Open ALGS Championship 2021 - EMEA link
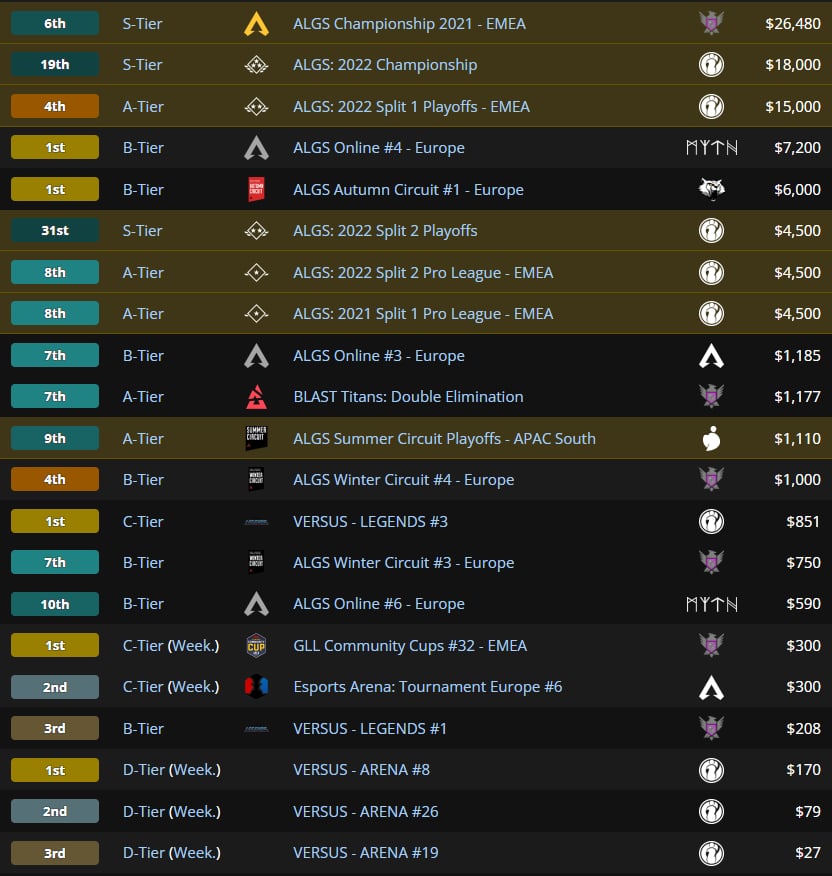 409,24
